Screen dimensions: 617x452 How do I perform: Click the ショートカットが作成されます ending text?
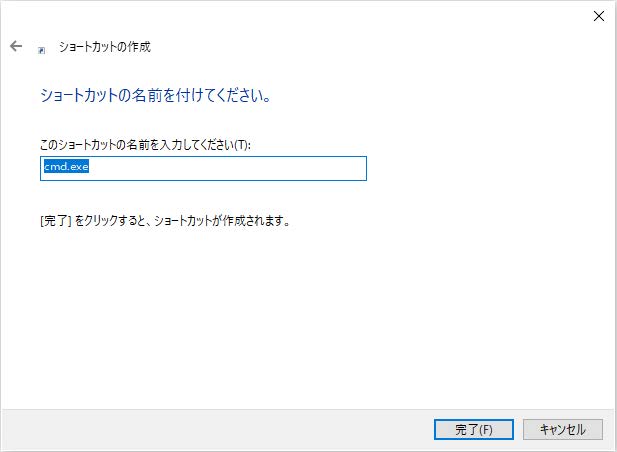[x=222, y=221]
